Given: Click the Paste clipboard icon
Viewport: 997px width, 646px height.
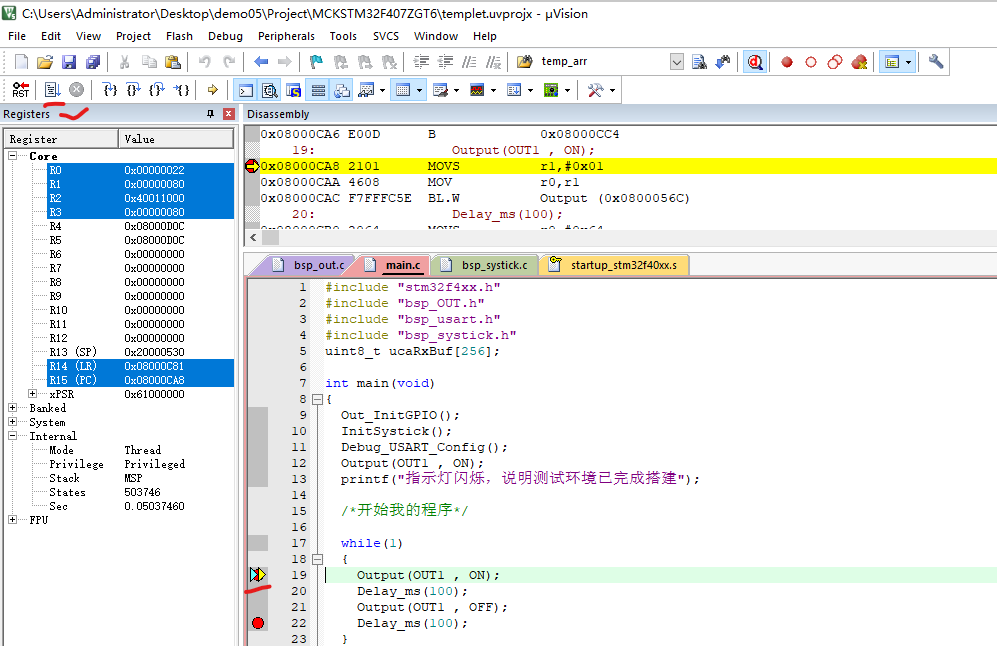Looking at the screenshot, I should (x=172, y=62).
